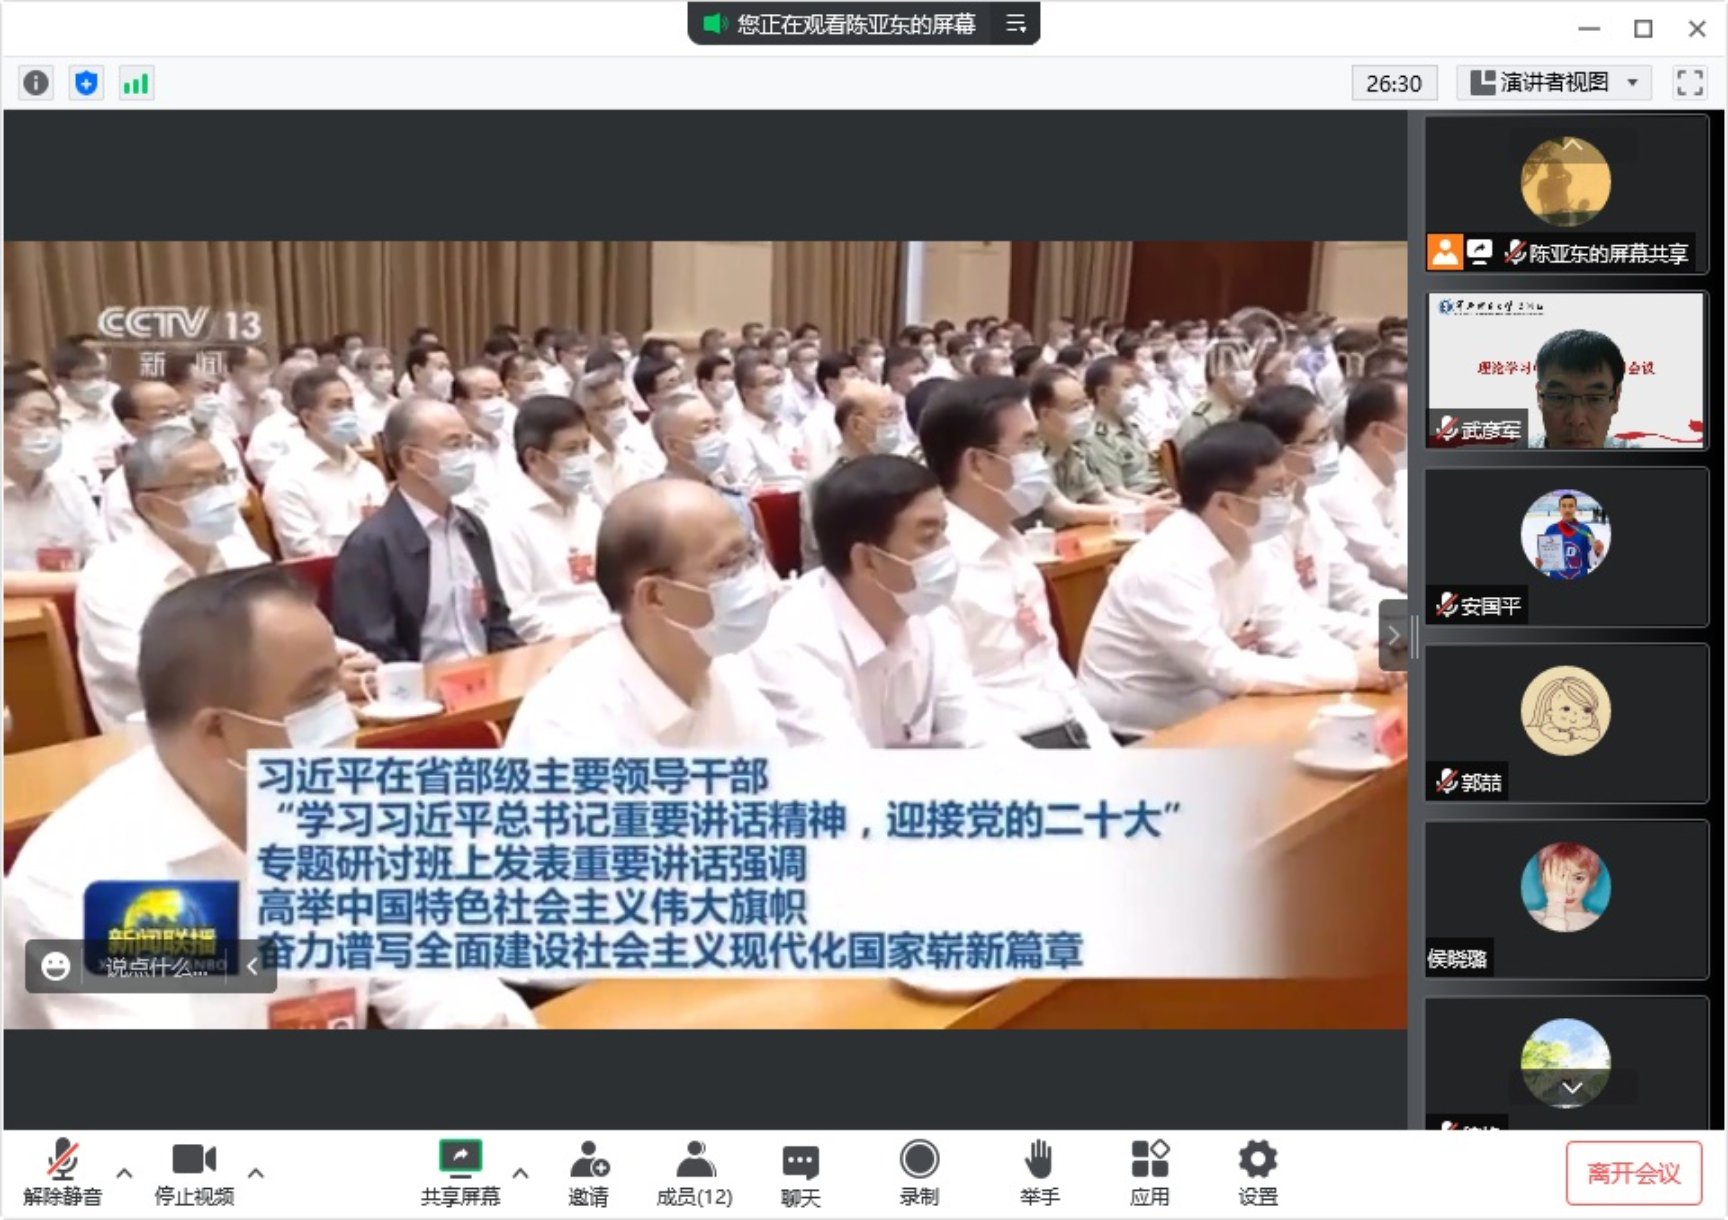1728x1220 pixels.
Task: Collapse the quick chat bar arrow
Action: [x=253, y=966]
